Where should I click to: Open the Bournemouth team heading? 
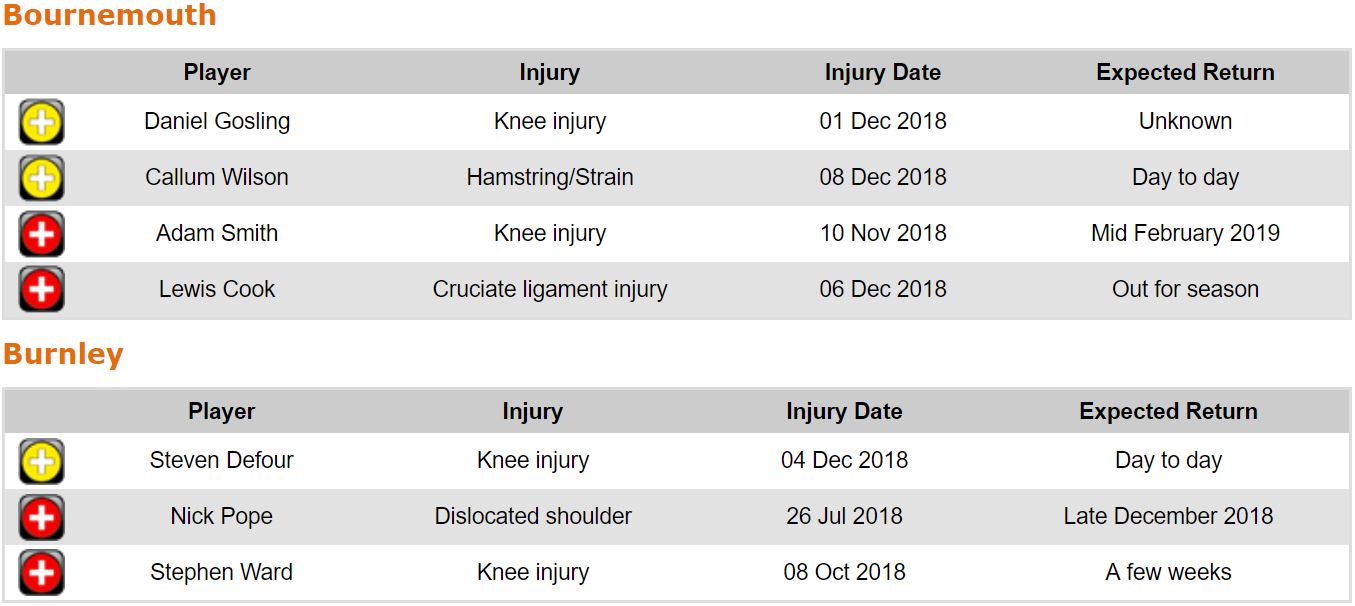coord(109,16)
